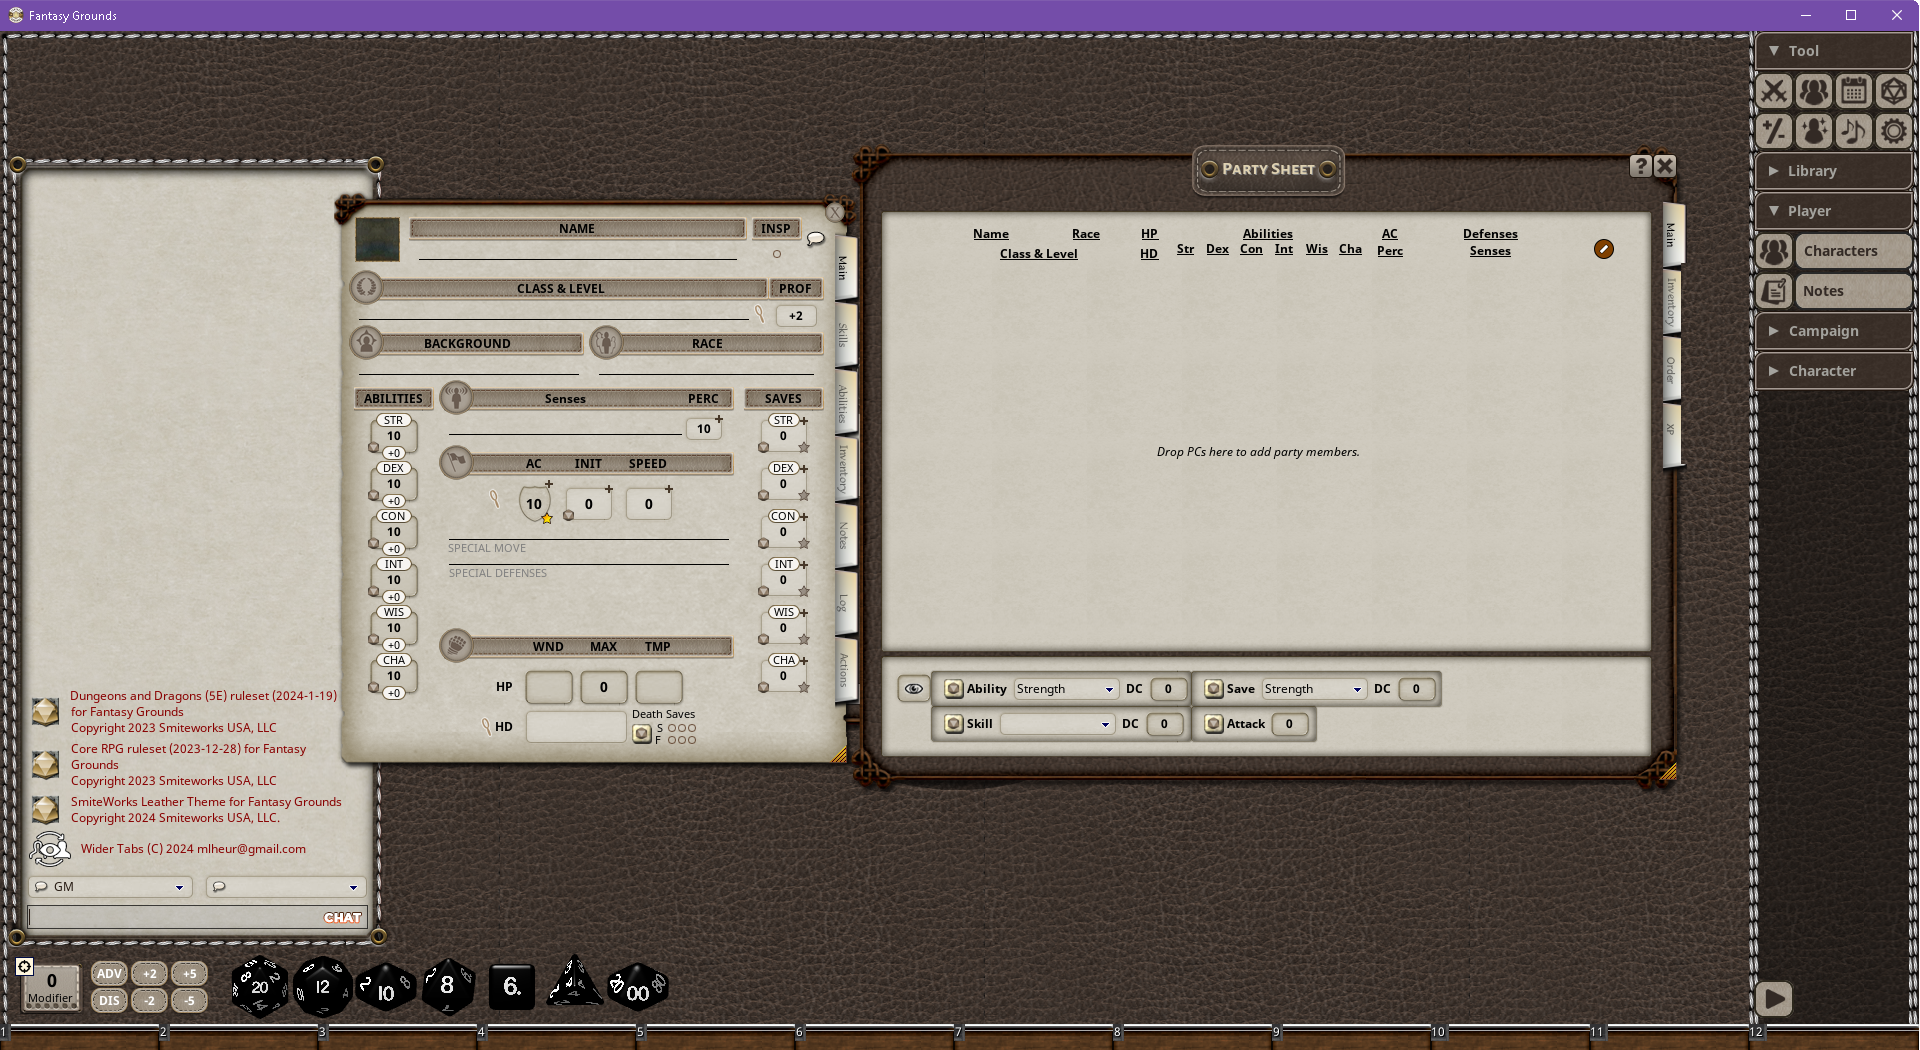Toggle CHA save proficiency star
The height and width of the screenshot is (1050, 1920).
(x=804, y=688)
